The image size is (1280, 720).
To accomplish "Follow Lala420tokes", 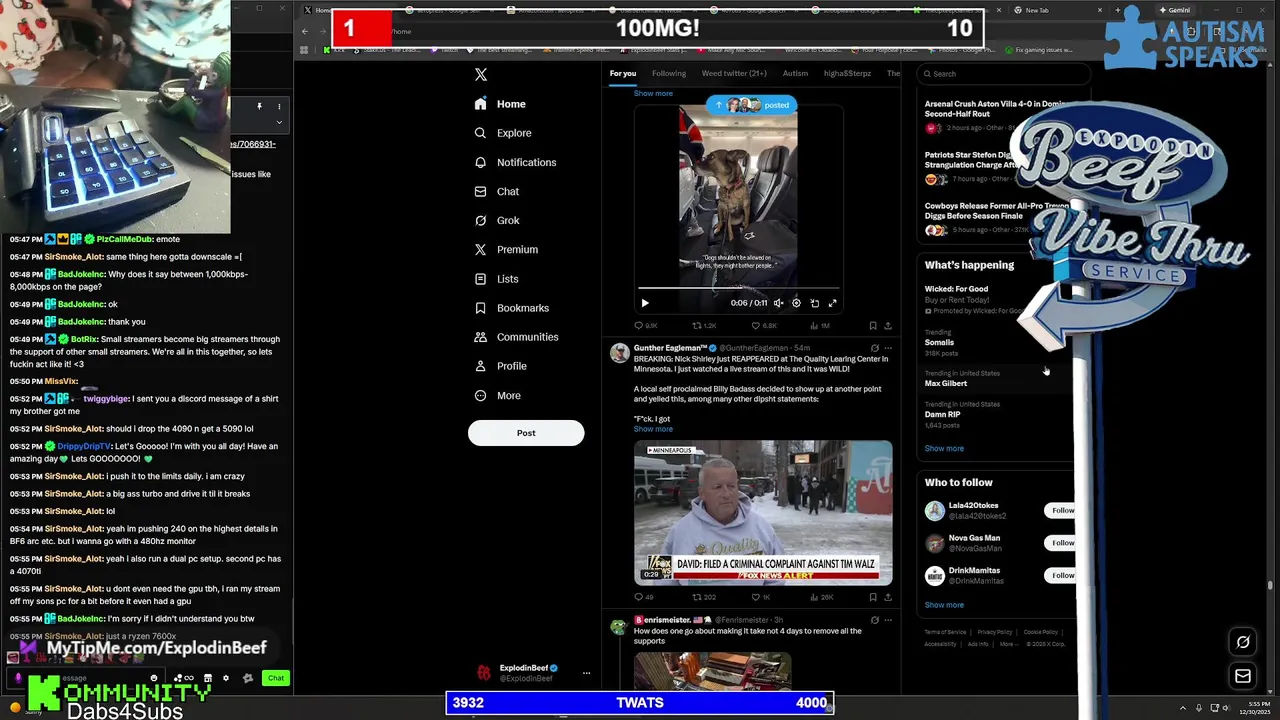I will click(1062, 510).
